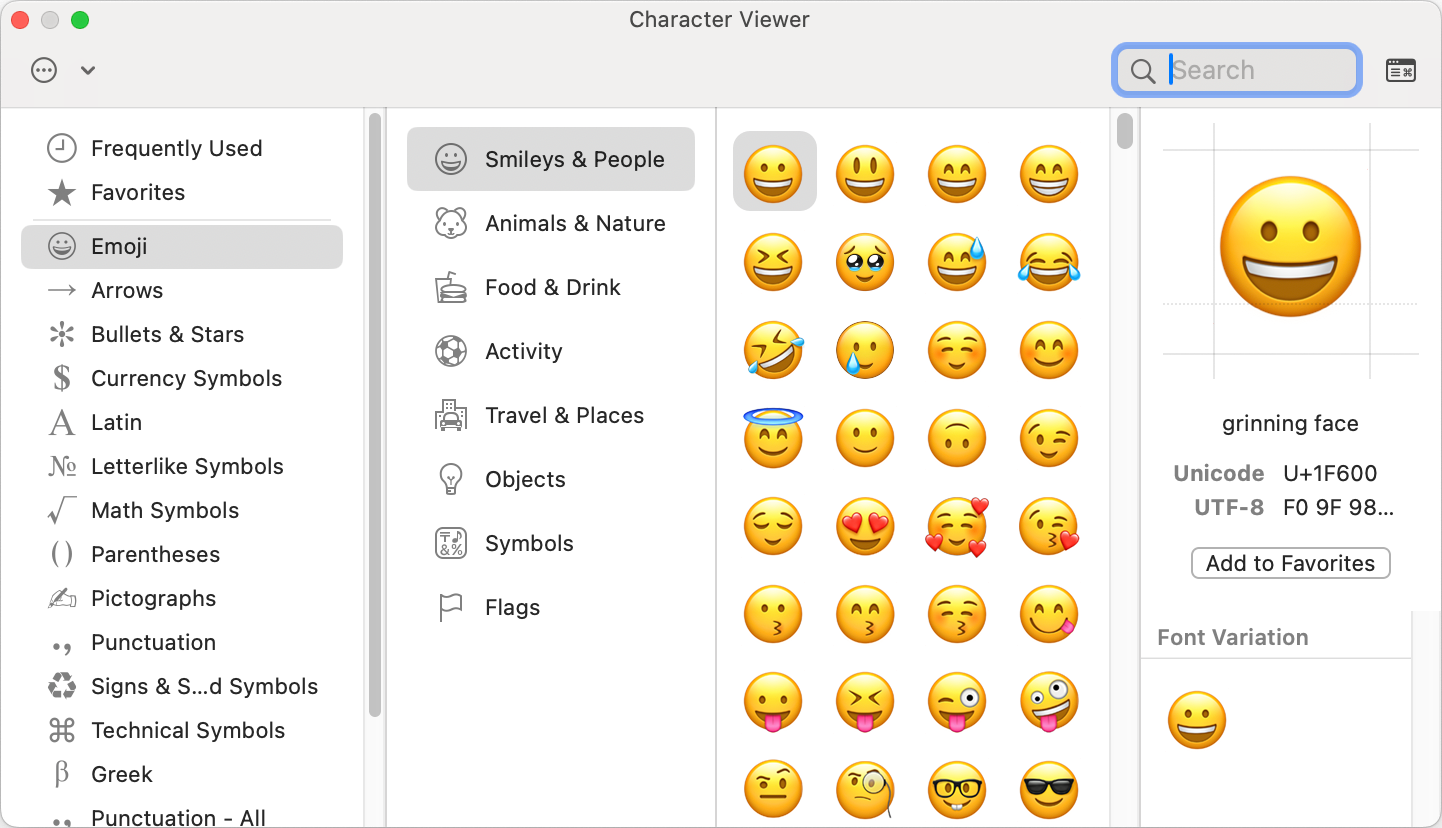This screenshot has width=1442, height=828.
Task: Expand the chevron next to ellipsis button
Action: [88, 70]
